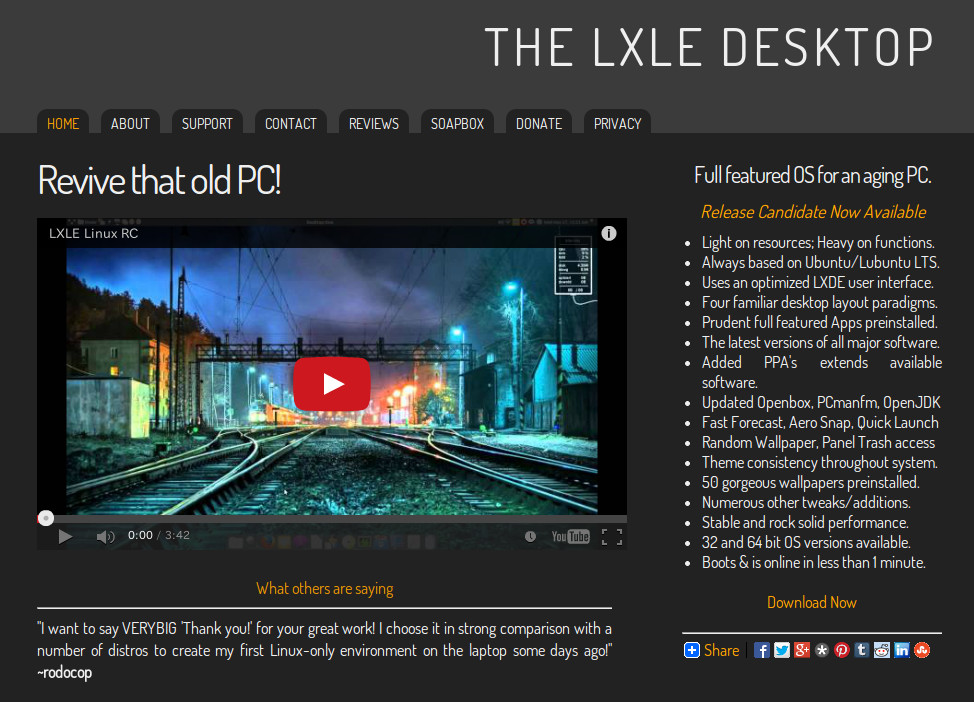Click the Download Now link
Viewport: 974px width, 702px height.
click(x=812, y=602)
